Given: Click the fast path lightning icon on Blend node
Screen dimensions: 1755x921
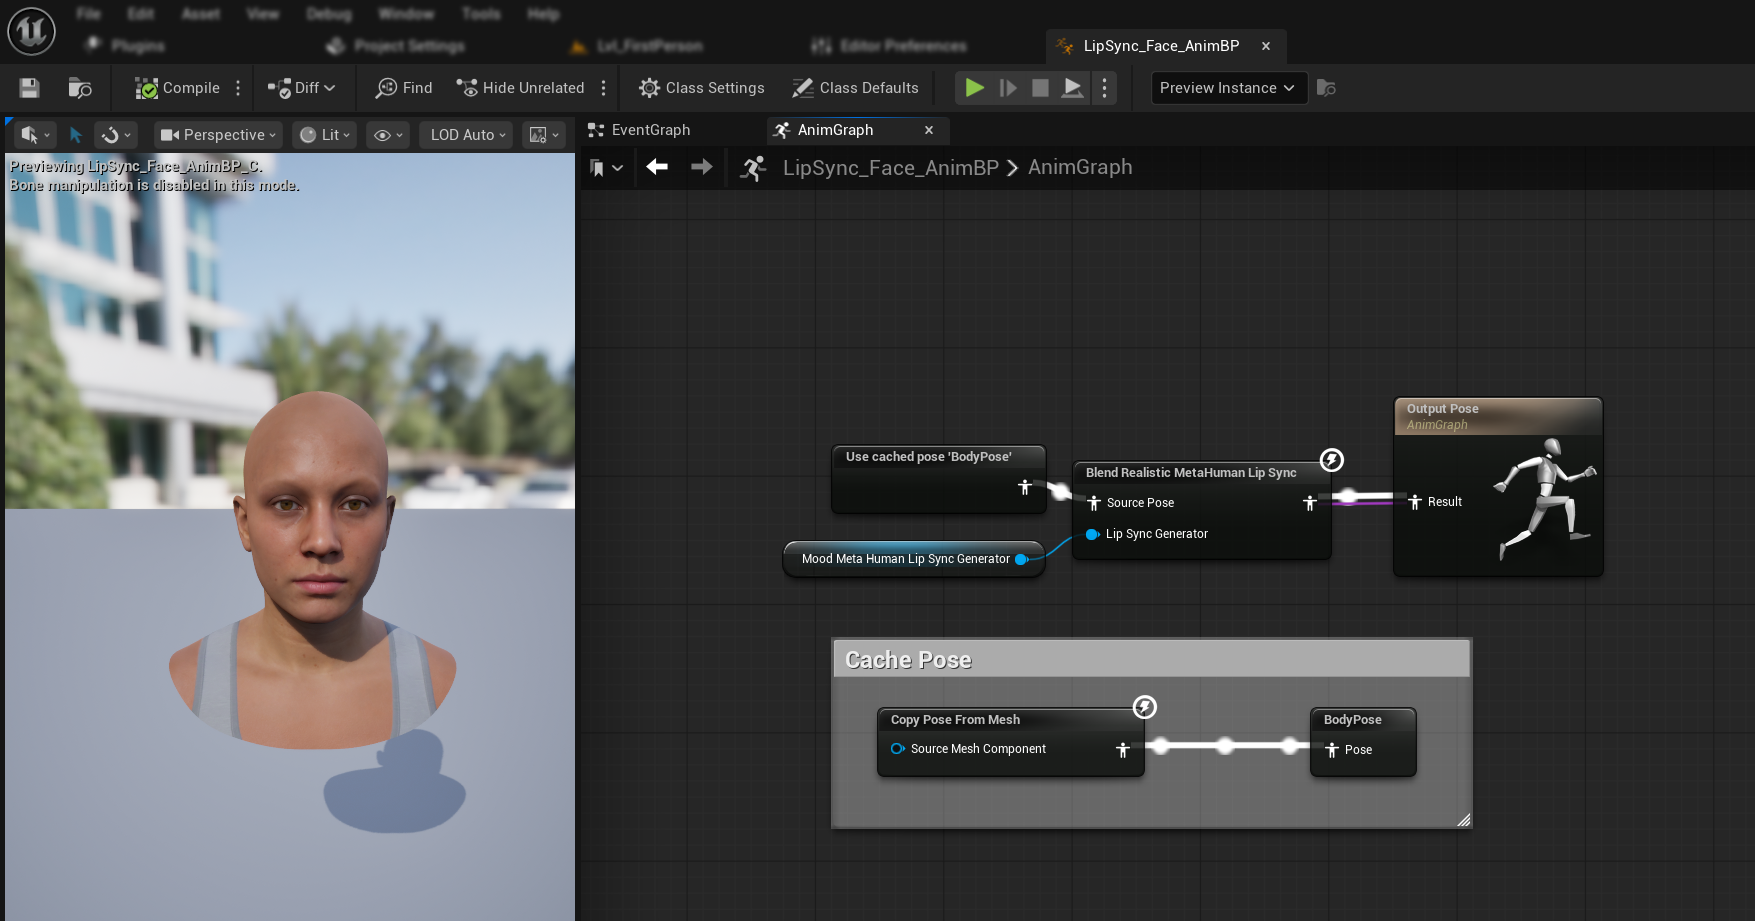Looking at the screenshot, I should [x=1331, y=460].
